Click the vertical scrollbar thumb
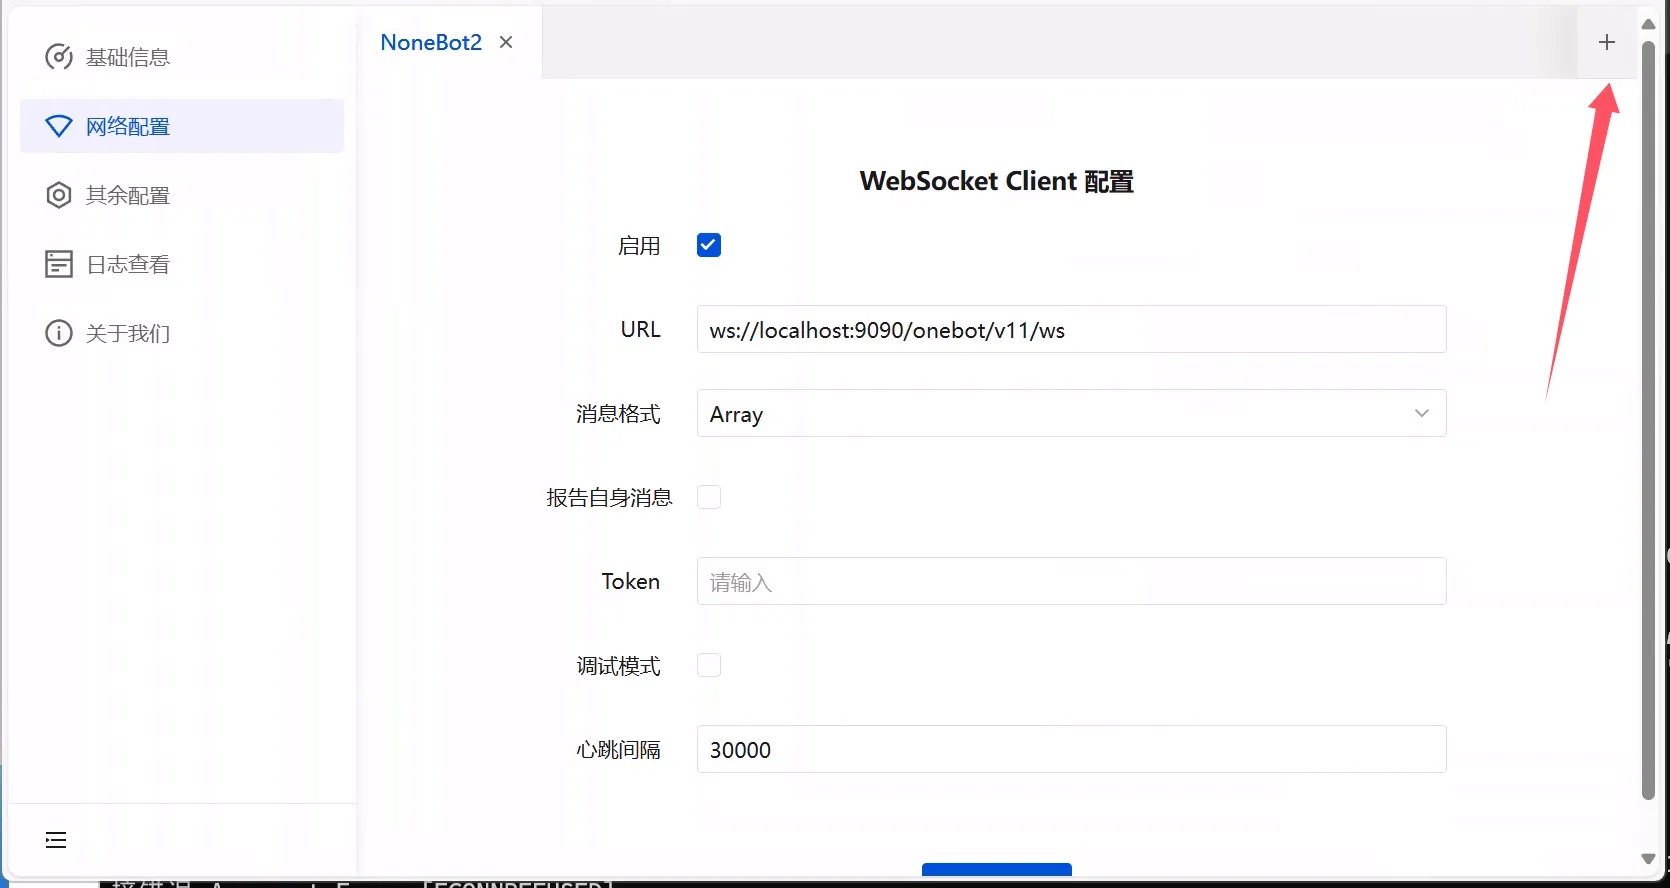The image size is (1670, 888). tap(1648, 420)
